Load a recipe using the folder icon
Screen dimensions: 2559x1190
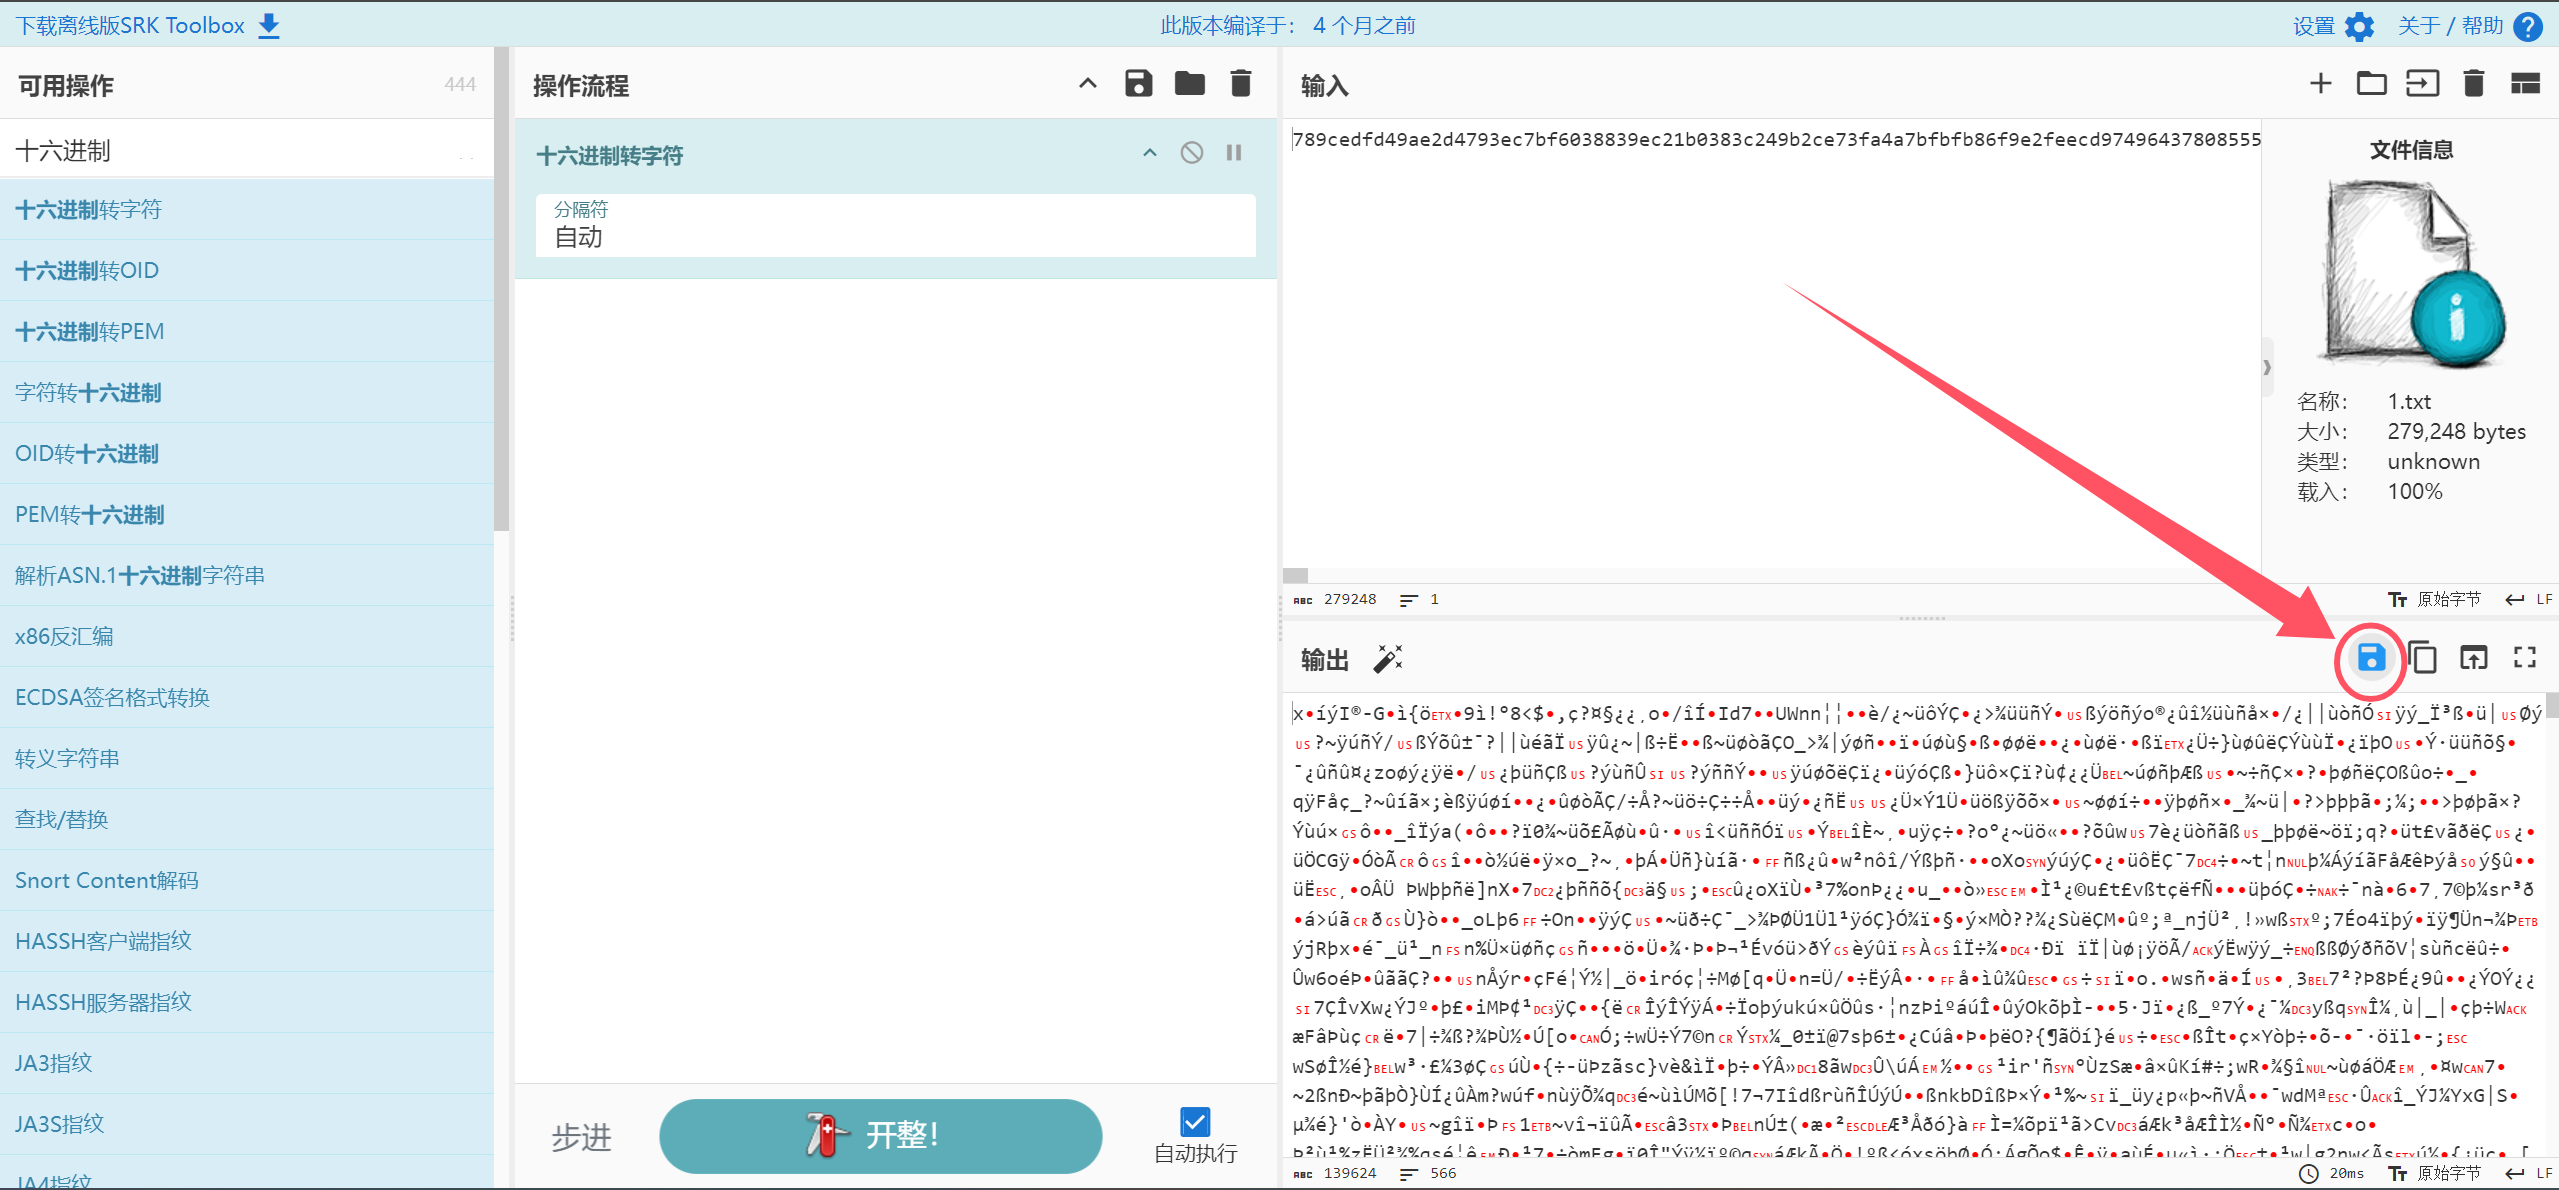(1189, 84)
